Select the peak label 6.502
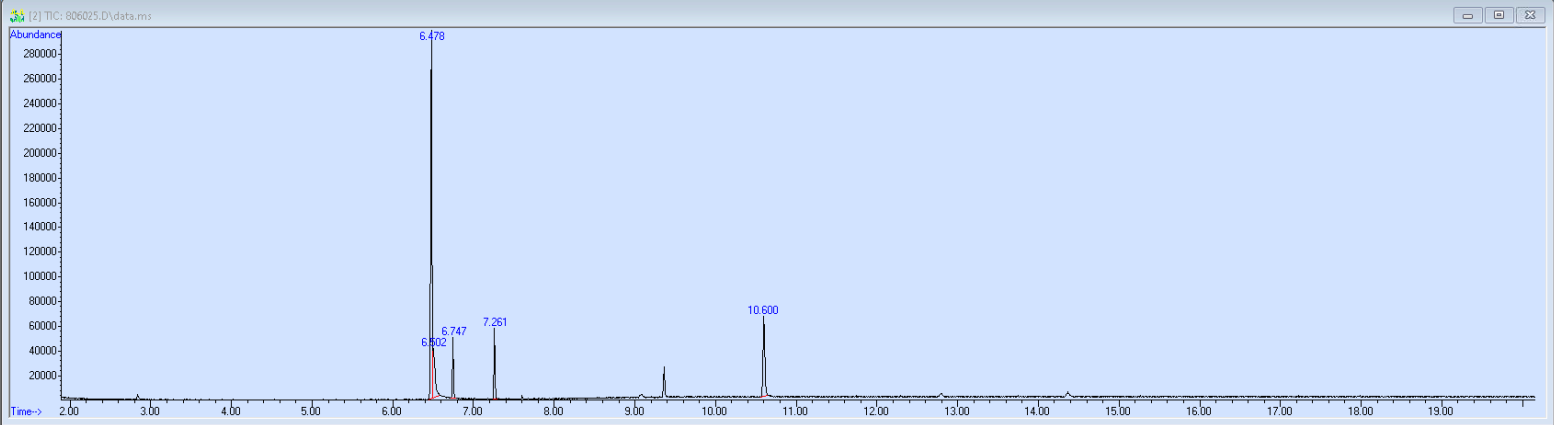The height and width of the screenshot is (425, 1554). click(434, 342)
